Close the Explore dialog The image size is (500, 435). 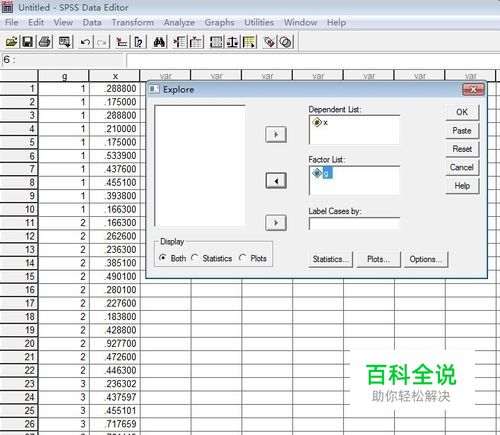473,89
